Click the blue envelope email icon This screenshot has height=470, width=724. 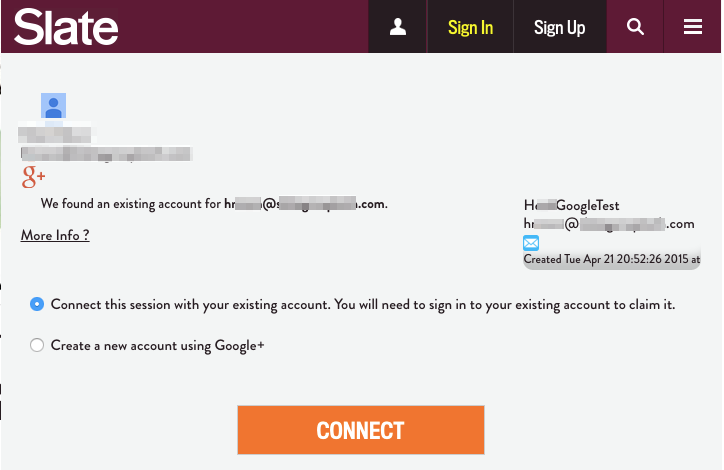[x=531, y=243]
